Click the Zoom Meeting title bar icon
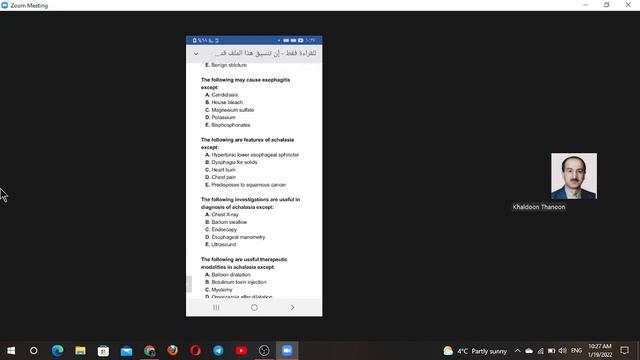640x360 pixels. click(x=4, y=5)
